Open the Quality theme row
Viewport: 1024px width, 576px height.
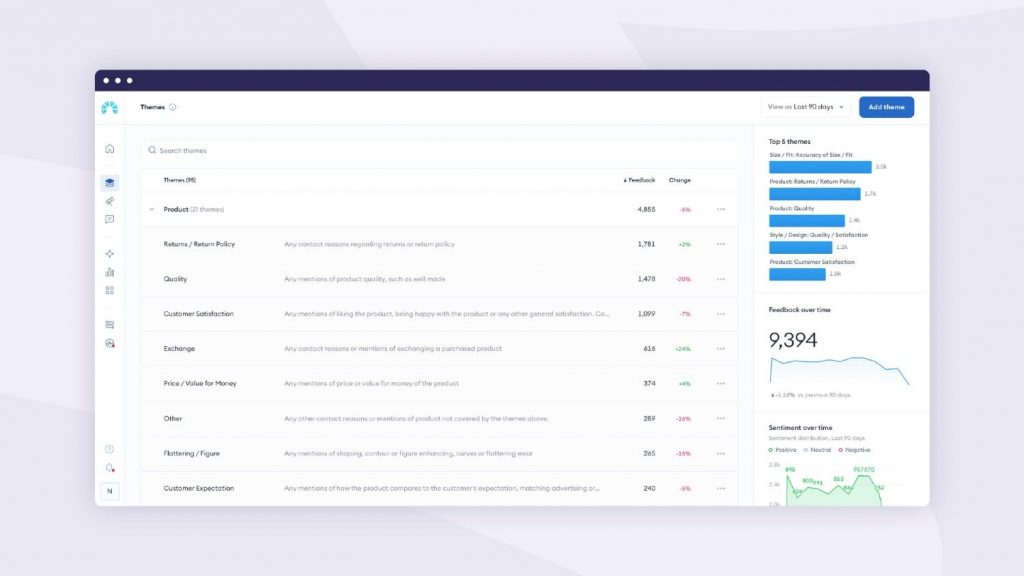[x=439, y=279]
